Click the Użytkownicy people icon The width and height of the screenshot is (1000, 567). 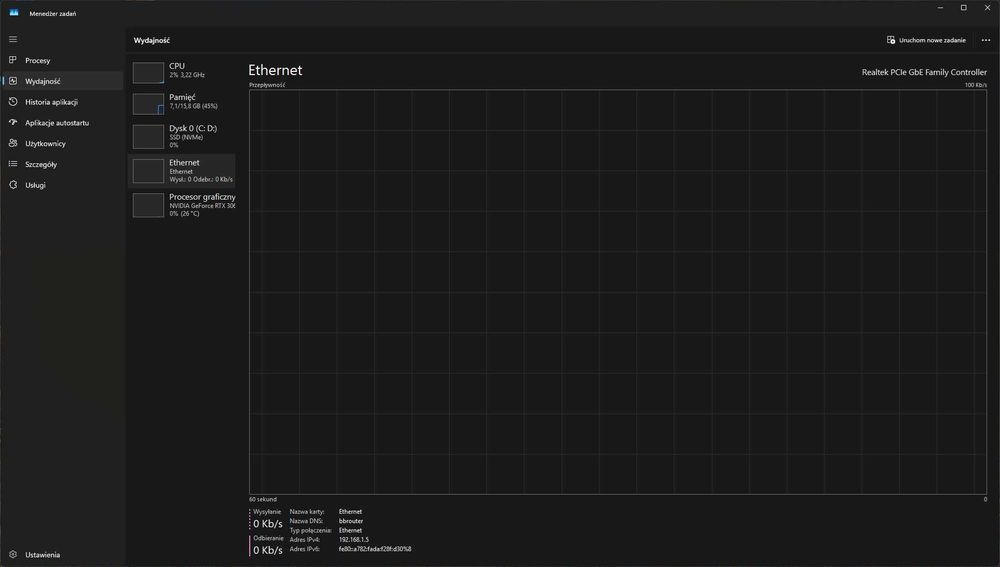[13, 144]
